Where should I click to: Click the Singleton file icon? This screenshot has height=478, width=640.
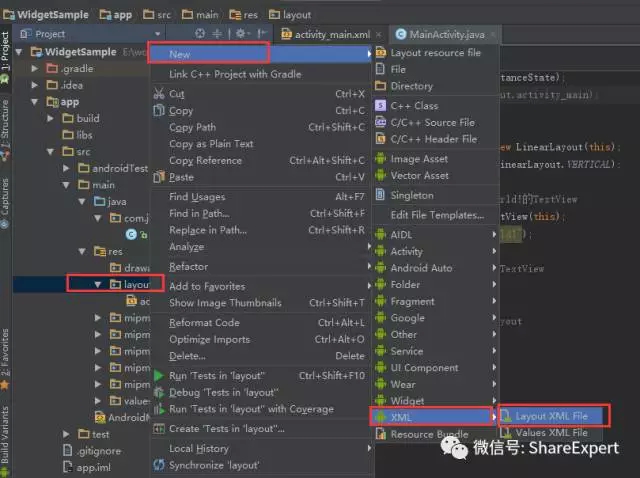pos(380,195)
